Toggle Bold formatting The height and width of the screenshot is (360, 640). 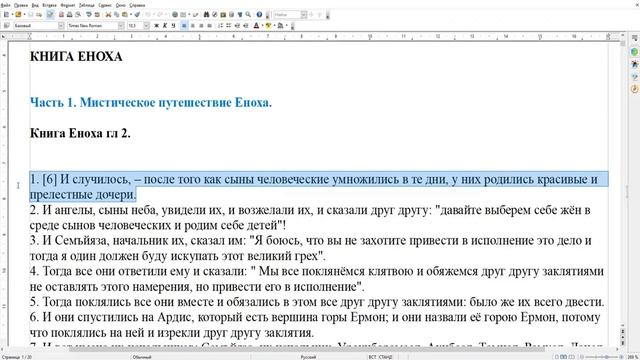point(156,26)
